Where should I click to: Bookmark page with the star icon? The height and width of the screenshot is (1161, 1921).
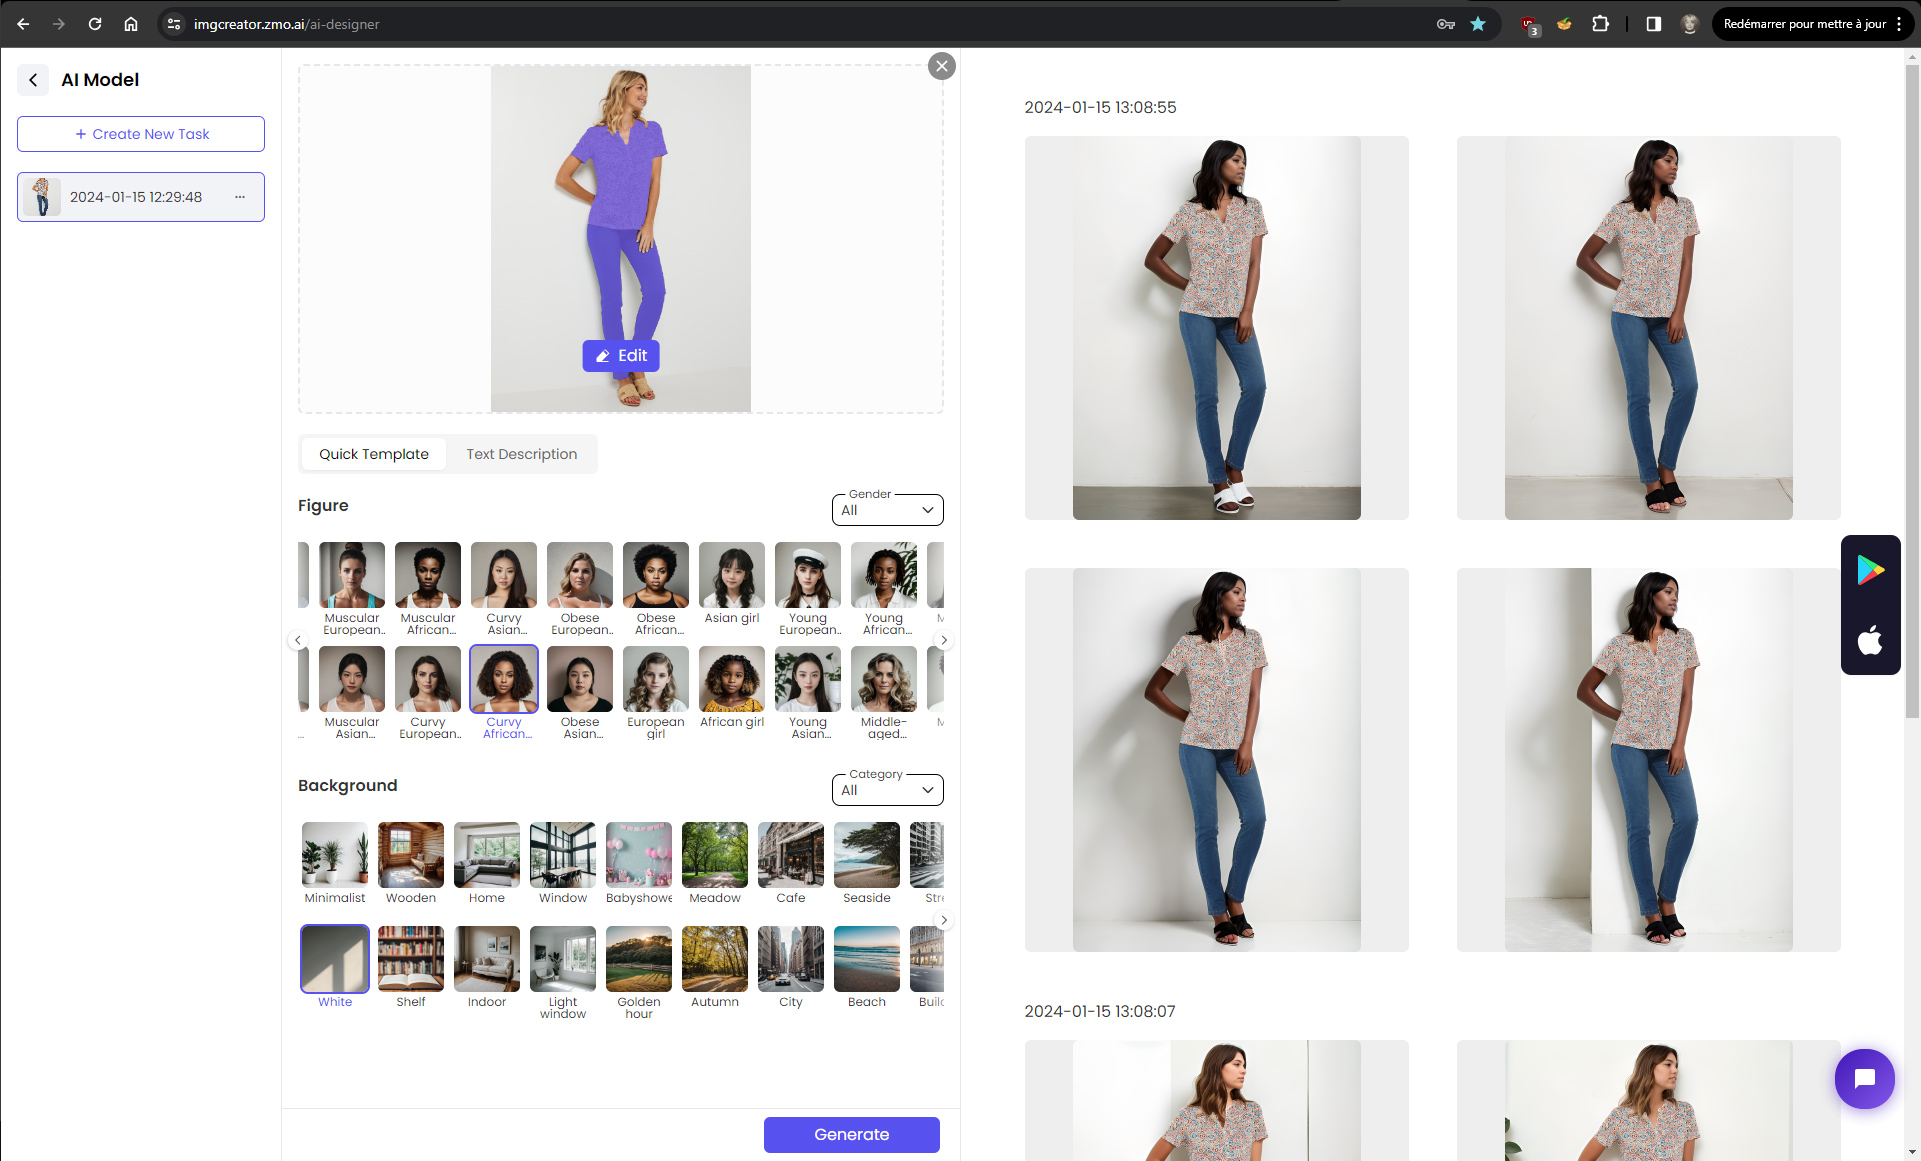[1478, 24]
